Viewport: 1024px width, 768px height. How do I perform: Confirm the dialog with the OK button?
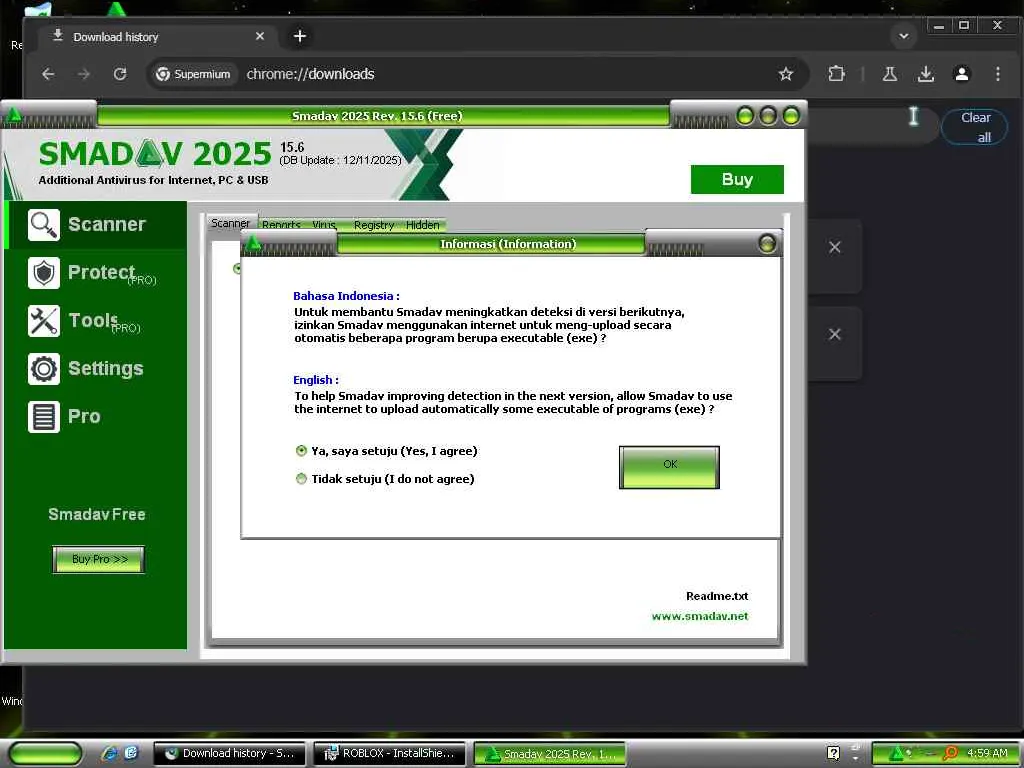(669, 467)
